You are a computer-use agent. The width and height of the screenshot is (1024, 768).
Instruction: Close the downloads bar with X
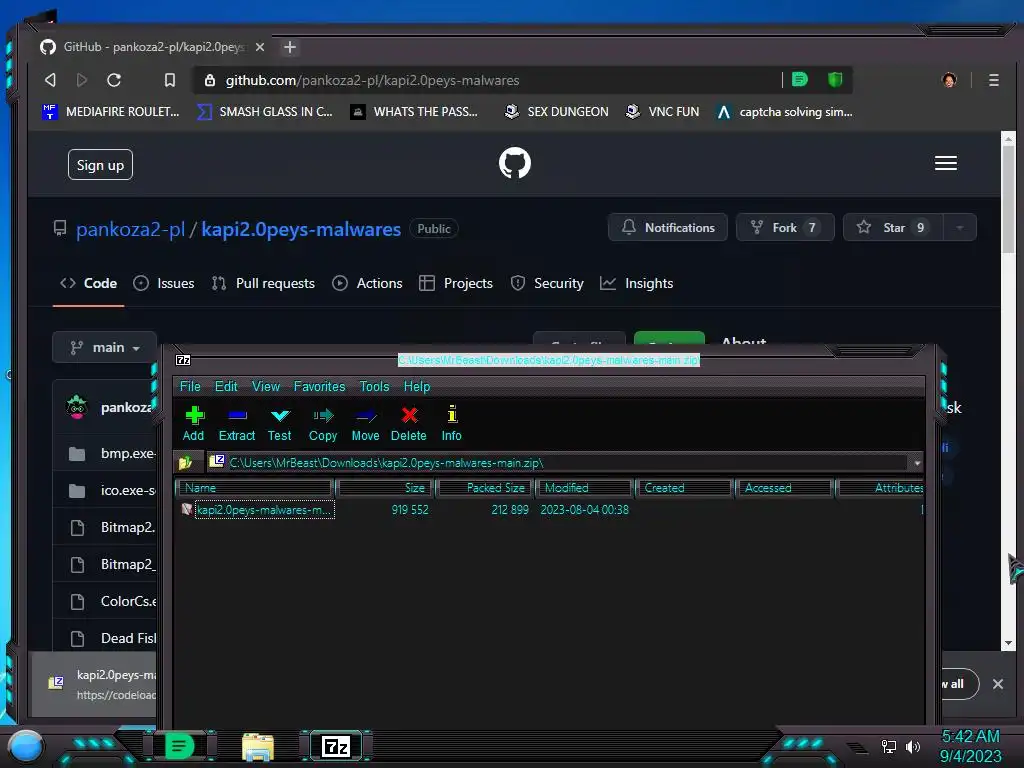[997, 684]
